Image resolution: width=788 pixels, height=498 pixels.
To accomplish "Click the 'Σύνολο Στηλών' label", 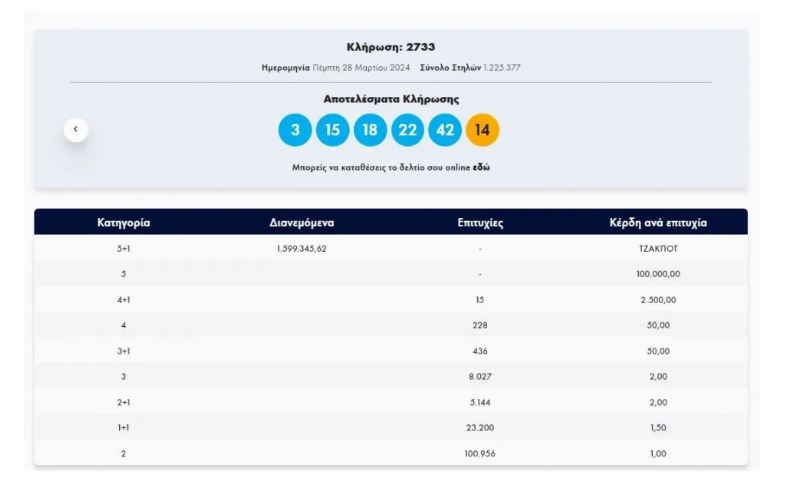I will click(x=450, y=68).
